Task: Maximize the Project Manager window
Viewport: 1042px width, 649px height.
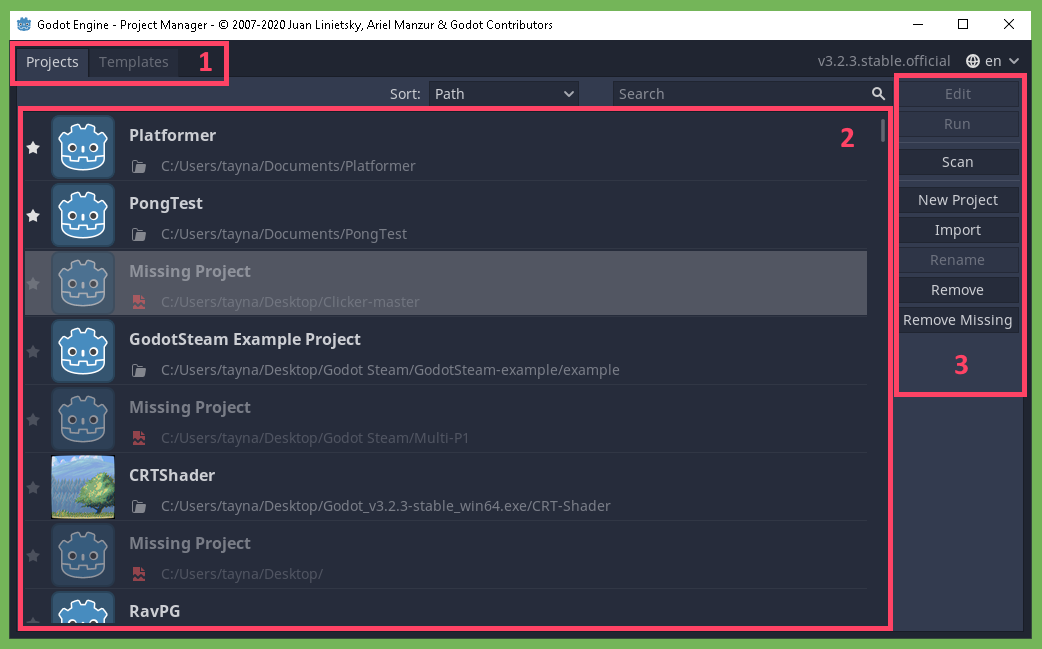Action: point(963,25)
